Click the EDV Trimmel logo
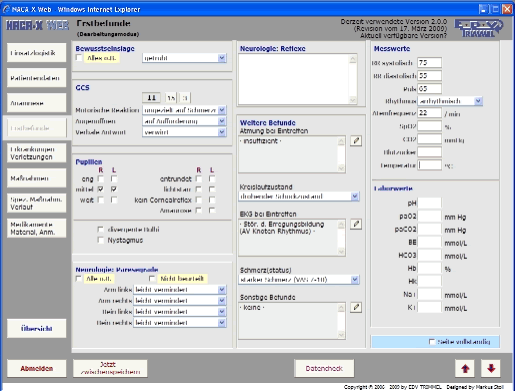This screenshot has height=391, width=515. point(479,28)
